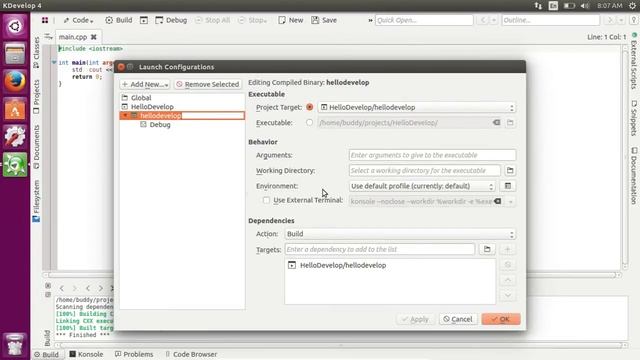Open Filesystem side panel tab
This screenshot has height=360, width=640.
36,201
